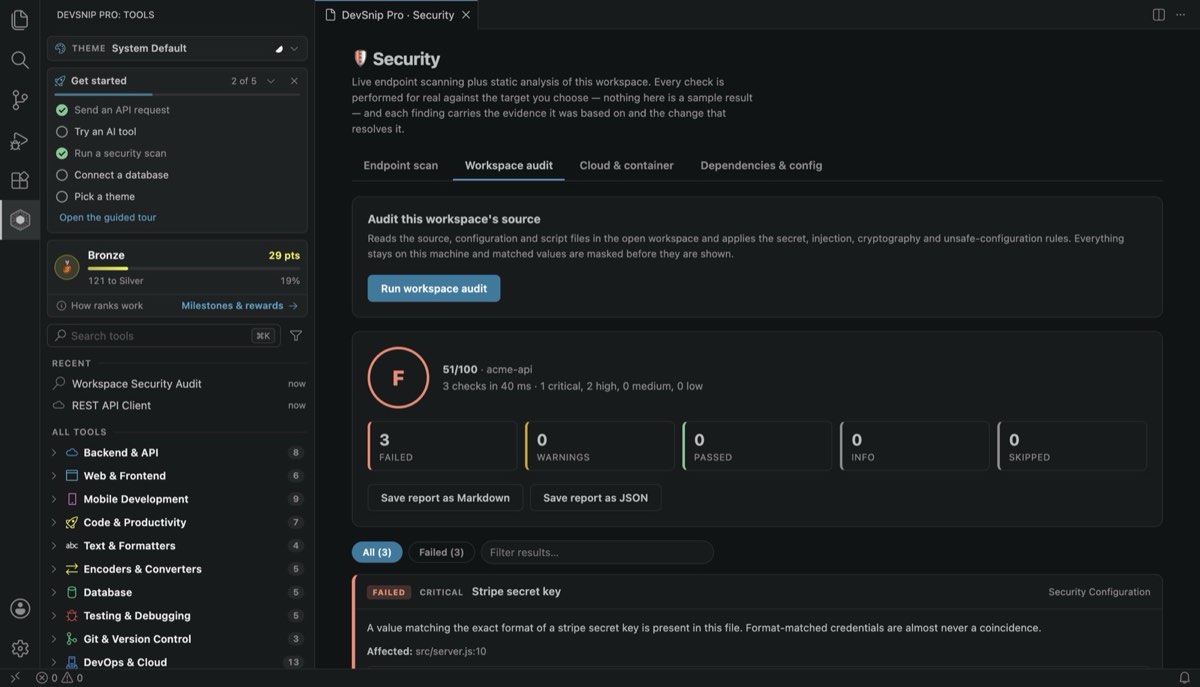Expand the Backend & API category

[x=54, y=453]
